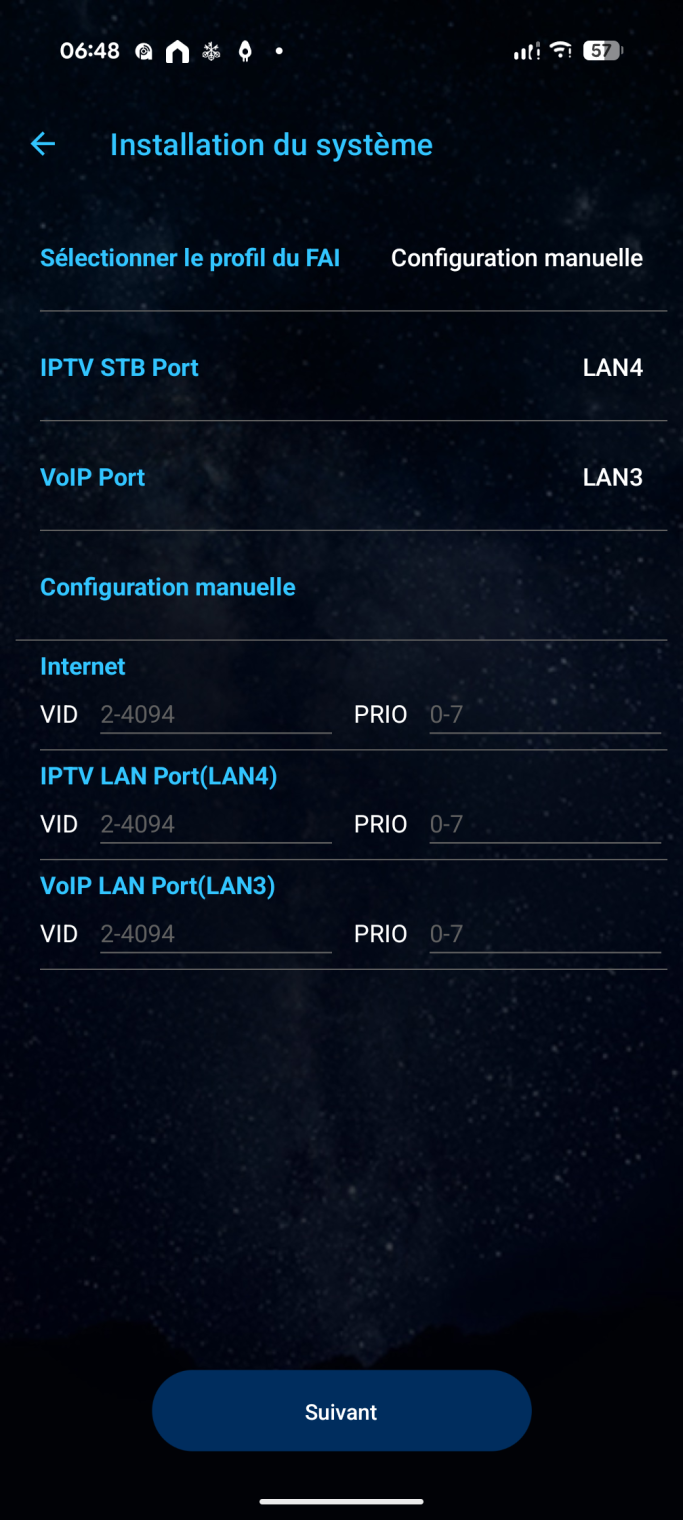This screenshot has height=1520, width=683.
Task: Change IPTV STB Port from LAN4
Action: (x=612, y=368)
